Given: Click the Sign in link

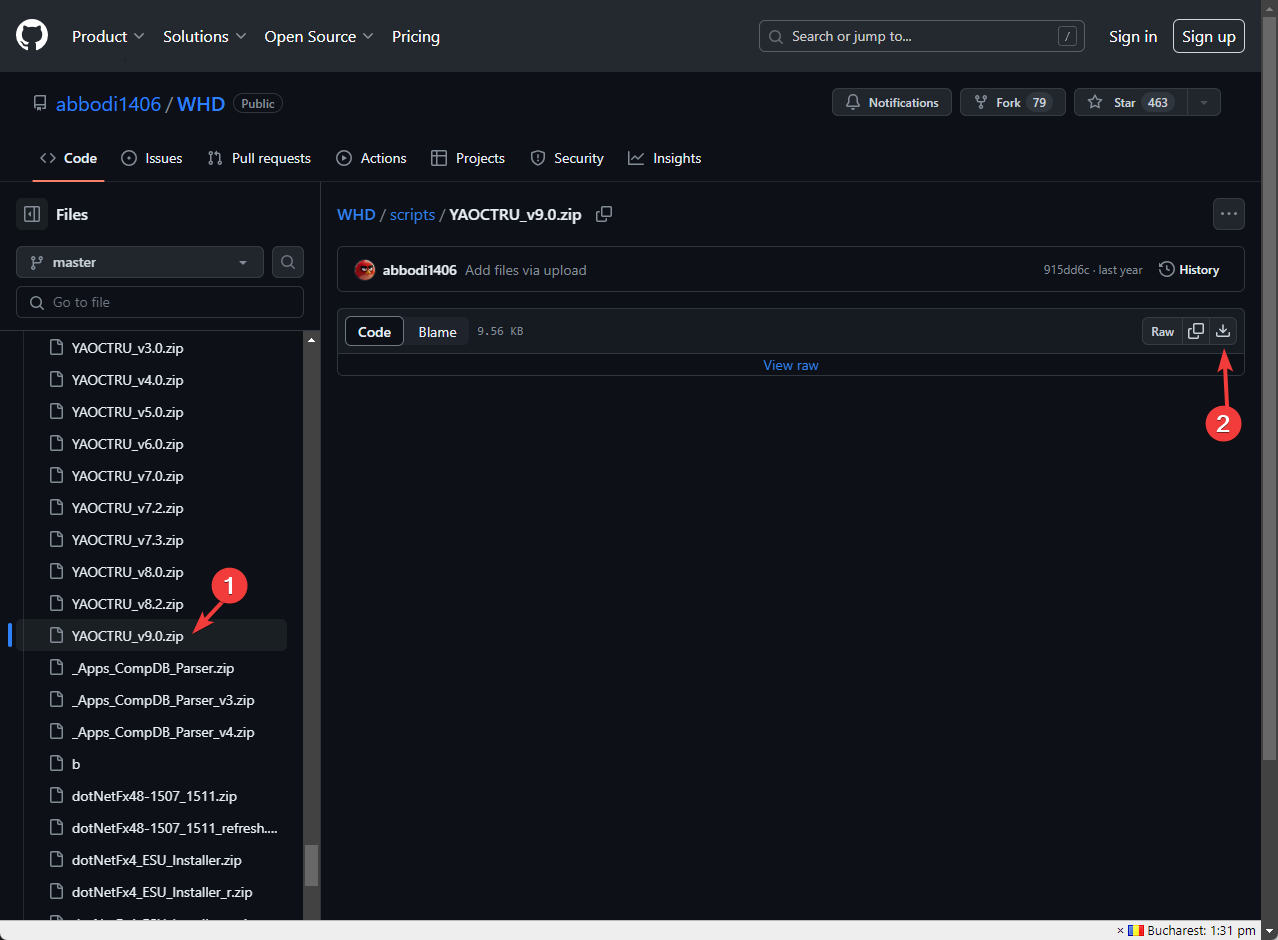Looking at the screenshot, I should tap(1133, 36).
